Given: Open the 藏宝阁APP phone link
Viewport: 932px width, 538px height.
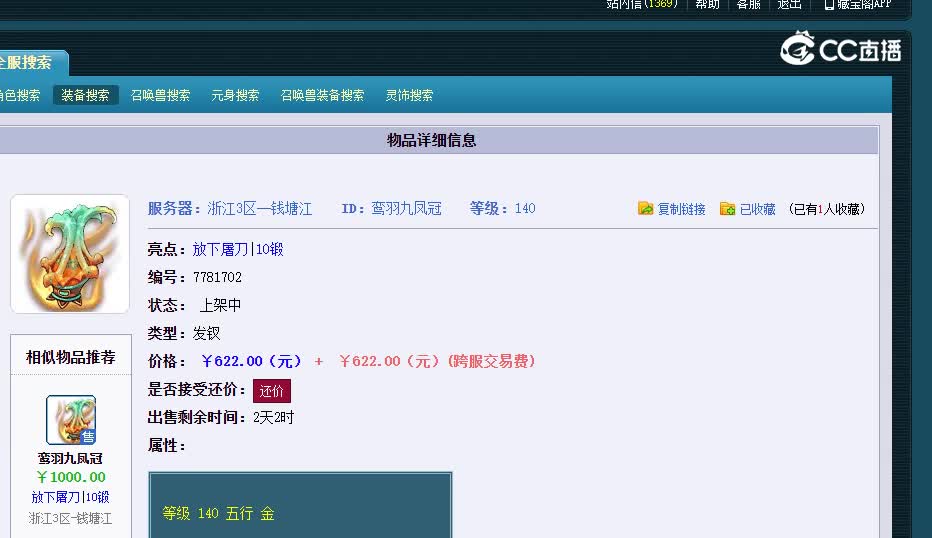Looking at the screenshot, I should [x=857, y=4].
